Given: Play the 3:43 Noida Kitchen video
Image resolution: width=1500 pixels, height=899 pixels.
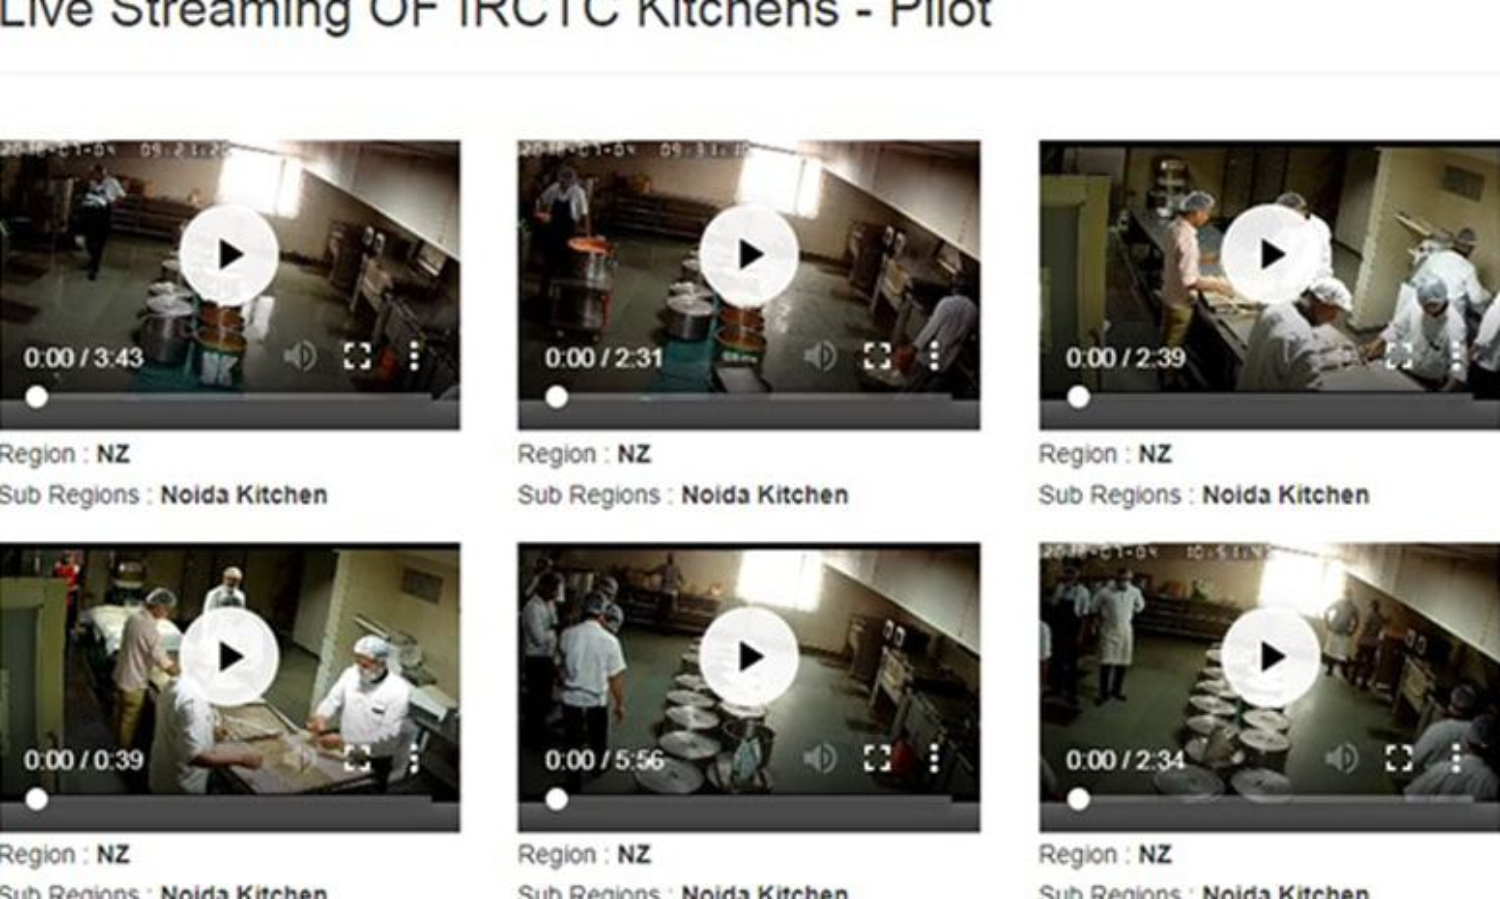Looking at the screenshot, I should pyautogui.click(x=229, y=255).
